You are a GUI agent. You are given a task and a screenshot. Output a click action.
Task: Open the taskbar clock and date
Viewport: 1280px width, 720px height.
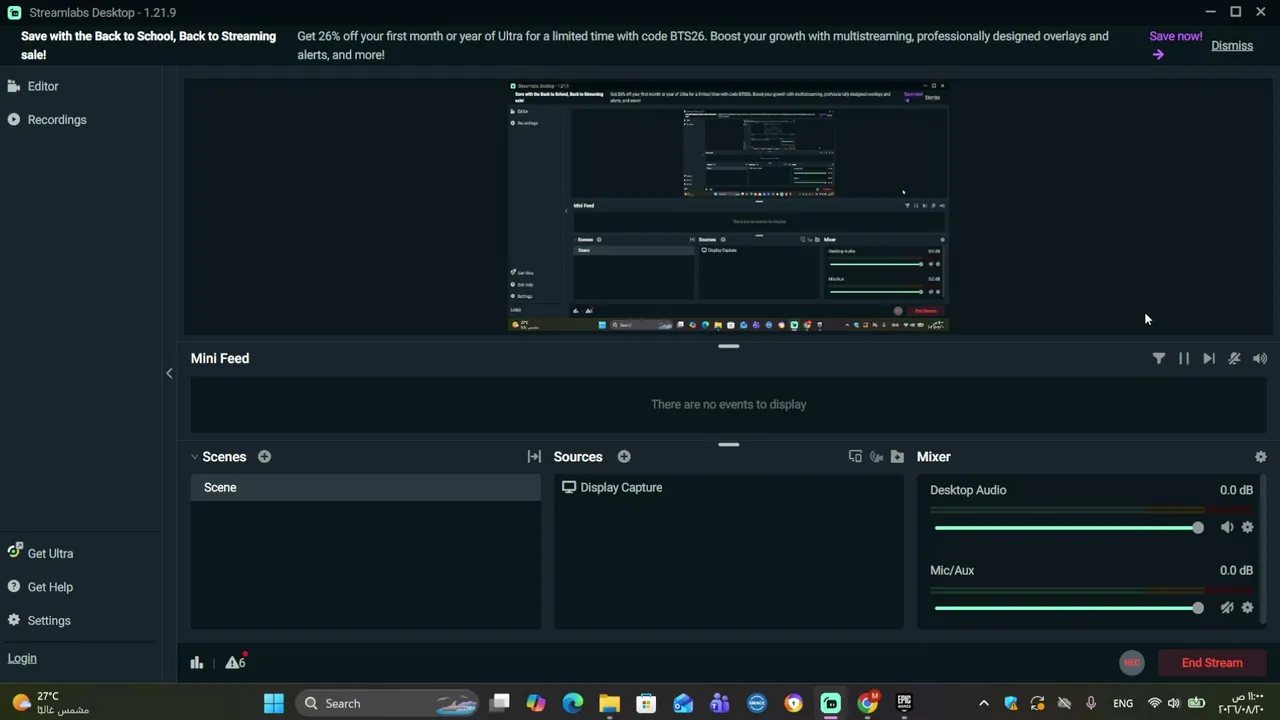point(1241,704)
